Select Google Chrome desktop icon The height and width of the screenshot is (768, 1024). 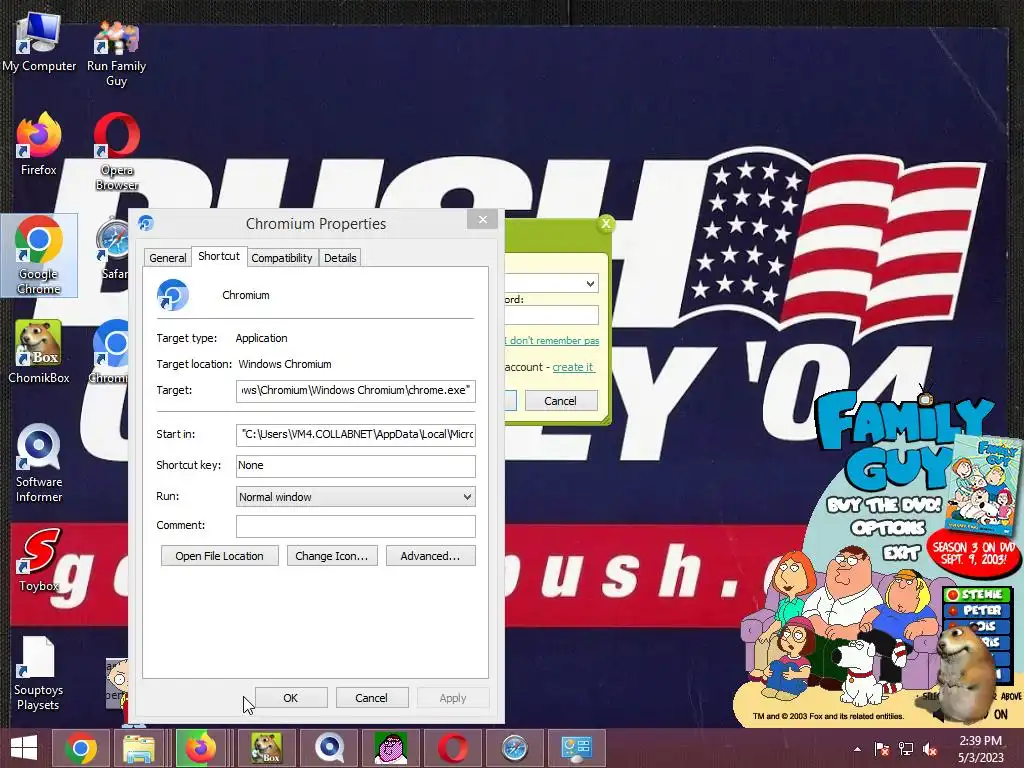coord(39,255)
